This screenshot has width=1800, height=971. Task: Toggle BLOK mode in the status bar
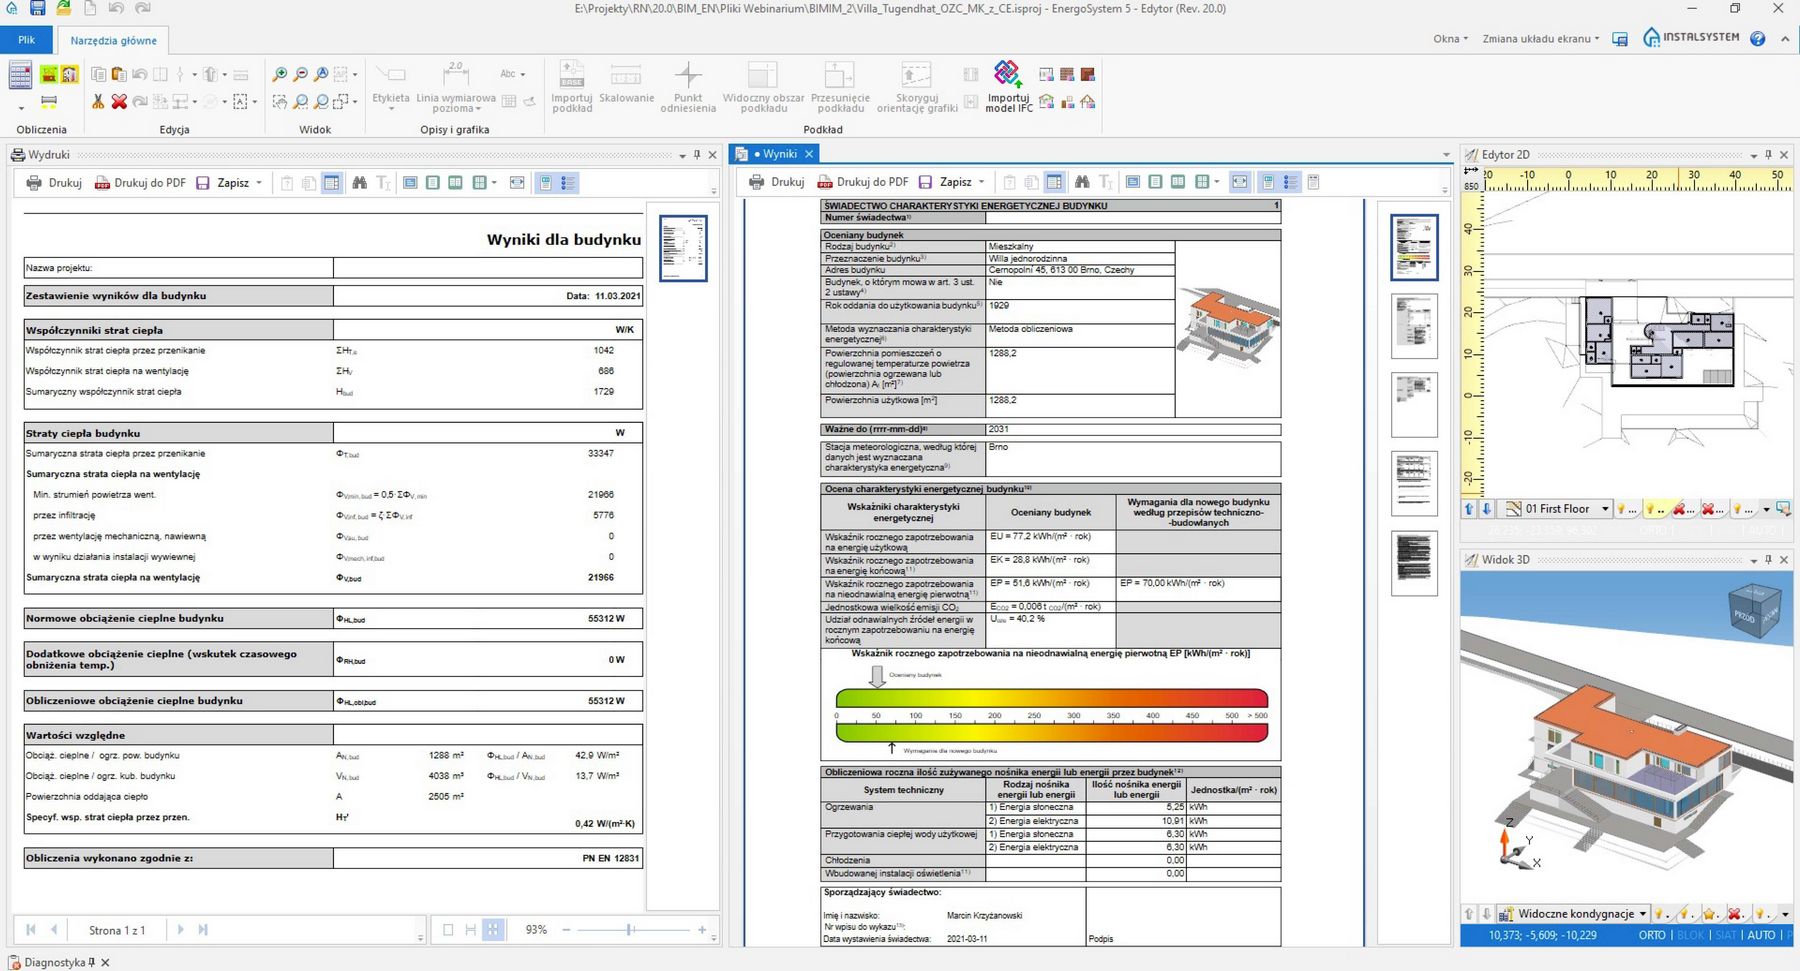pyautogui.click(x=1691, y=935)
